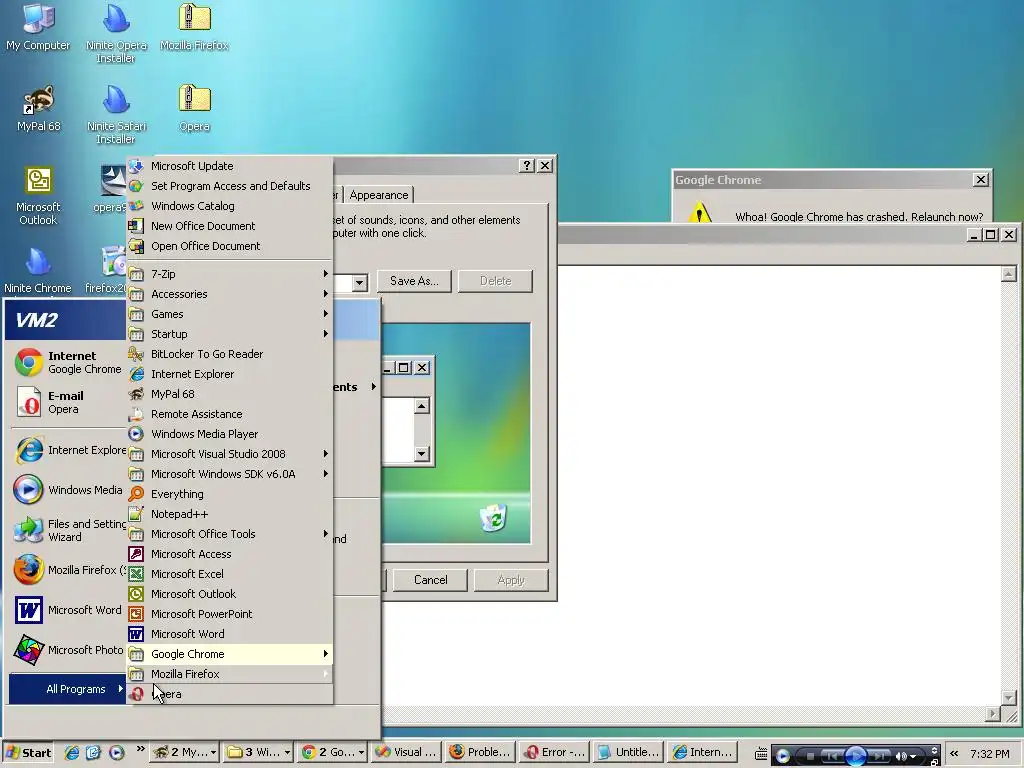
Task: Launch Microsoft Excel
Action: tap(229, 574)
